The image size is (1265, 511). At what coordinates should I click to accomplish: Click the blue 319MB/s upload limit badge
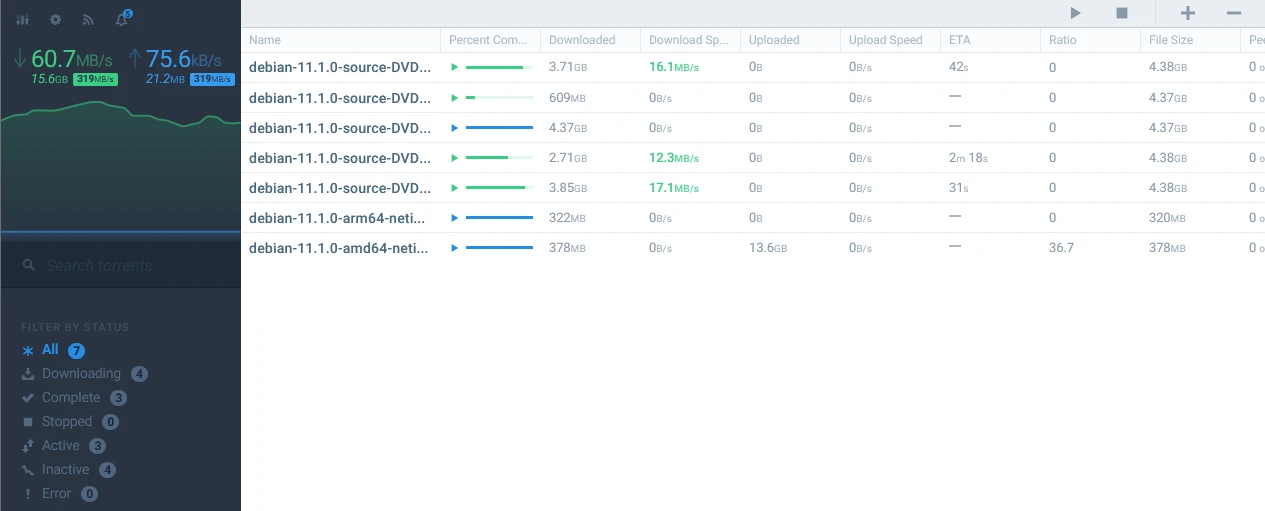[x=212, y=79]
